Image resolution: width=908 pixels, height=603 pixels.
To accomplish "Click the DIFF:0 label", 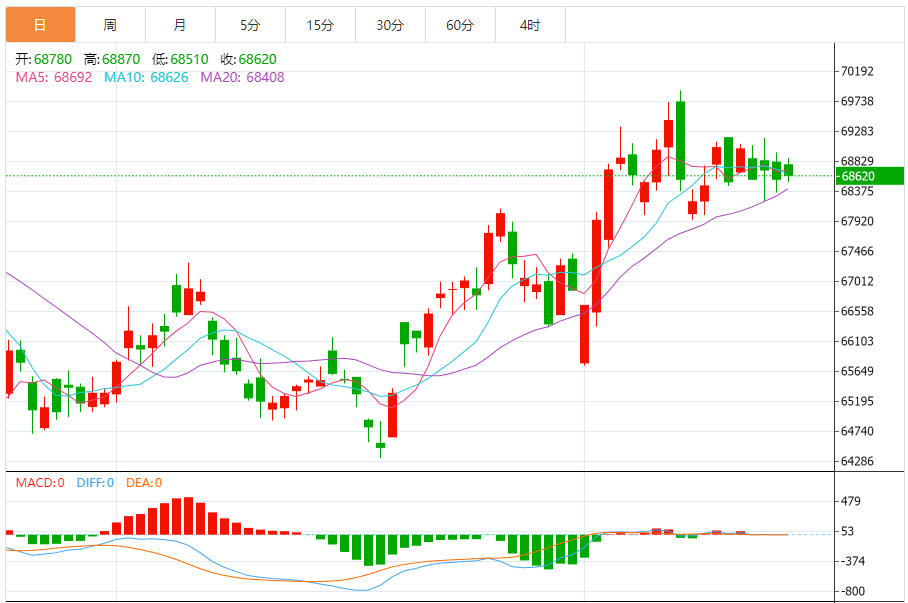I will click(x=95, y=483).
